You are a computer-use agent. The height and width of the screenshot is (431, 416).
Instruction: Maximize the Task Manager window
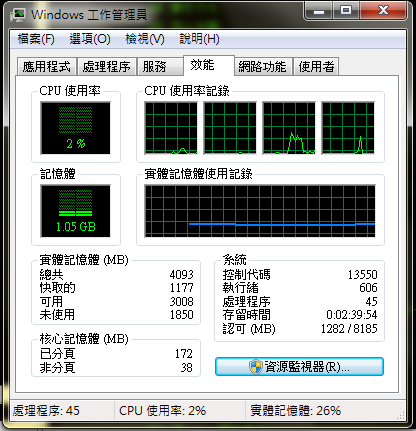[x=346, y=11]
